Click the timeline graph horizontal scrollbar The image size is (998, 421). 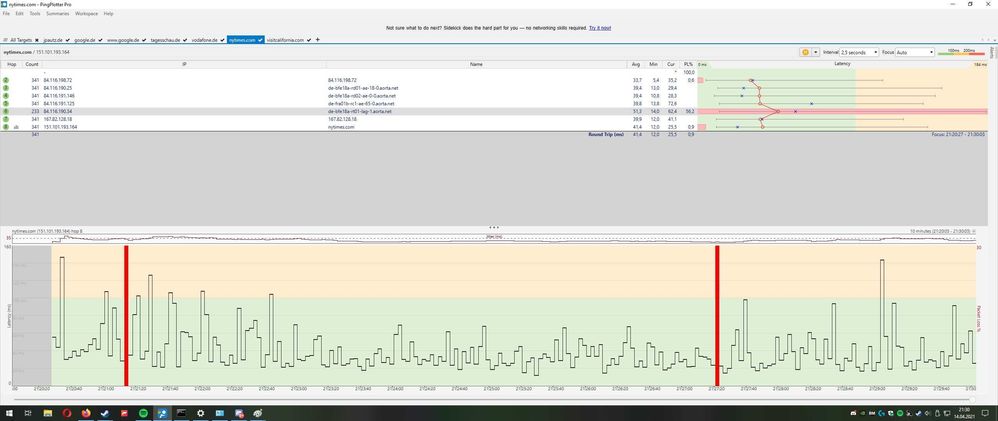(493, 399)
